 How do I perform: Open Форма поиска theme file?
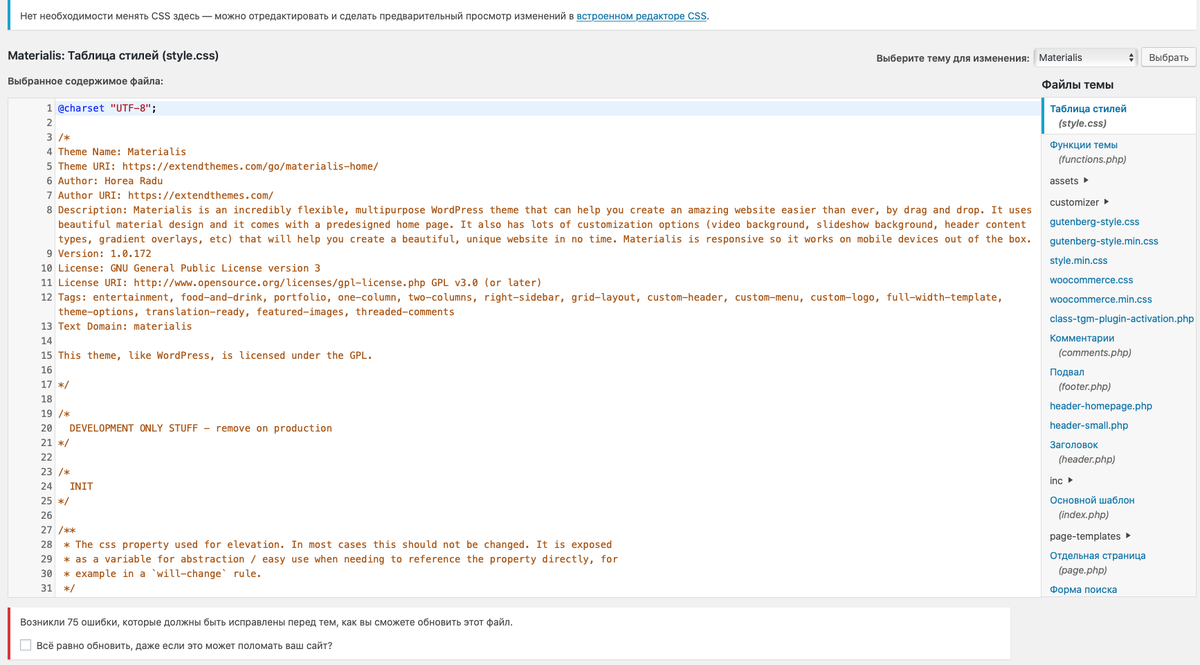(x=1083, y=589)
